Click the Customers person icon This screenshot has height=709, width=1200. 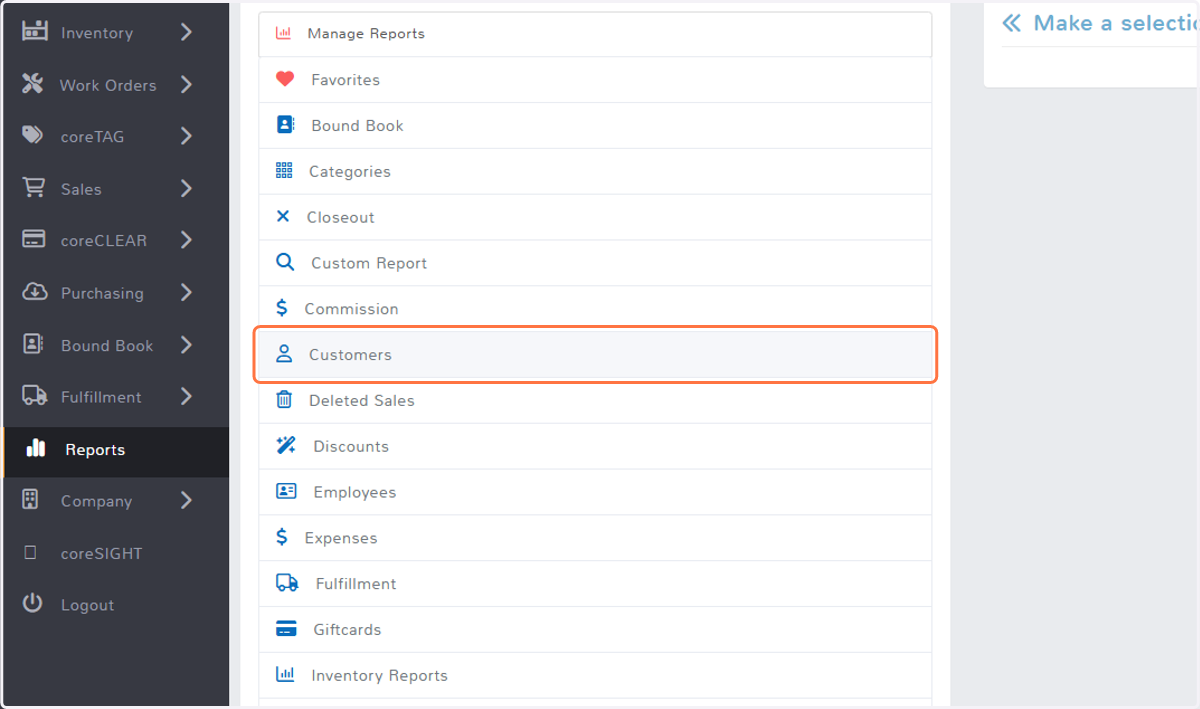(x=284, y=354)
